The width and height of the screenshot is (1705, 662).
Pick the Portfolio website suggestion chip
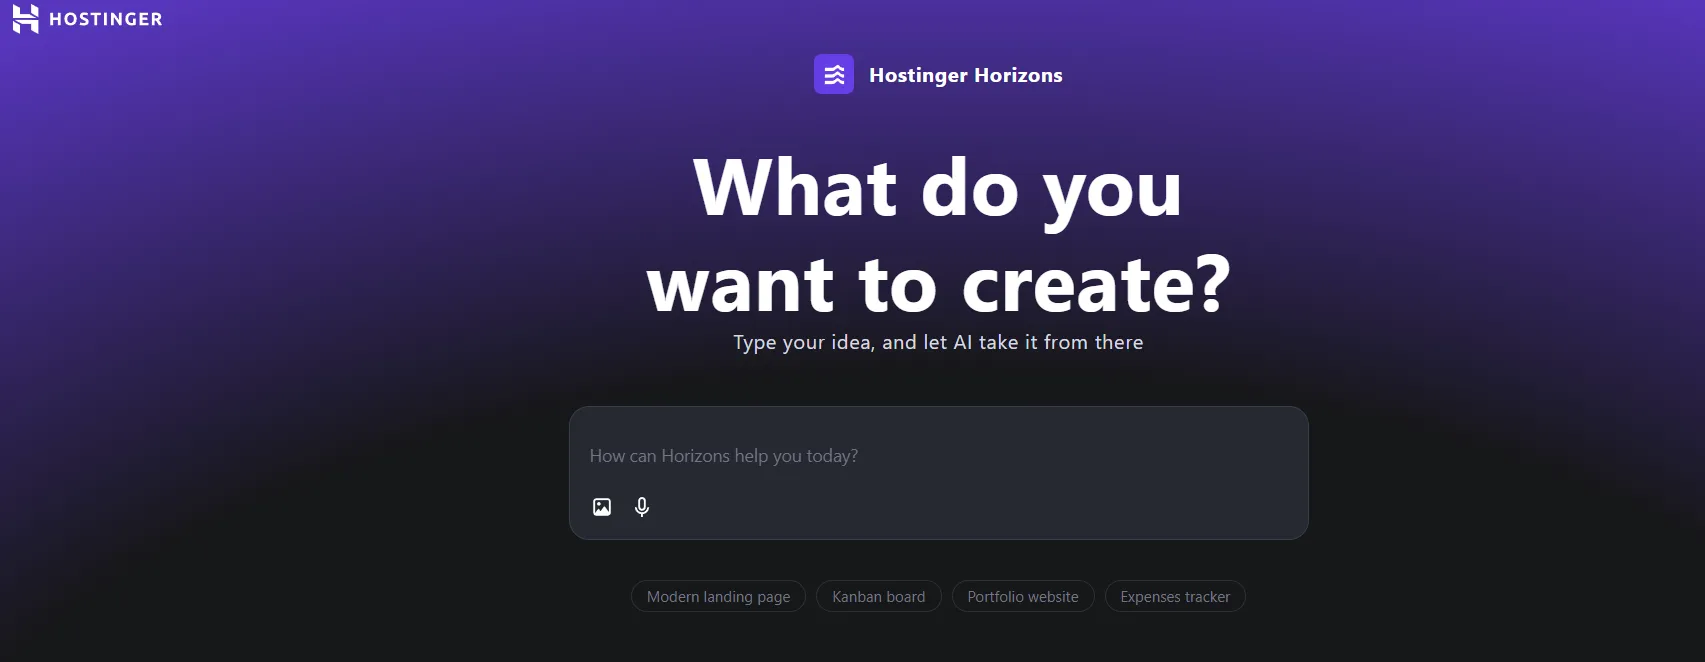1022,597
